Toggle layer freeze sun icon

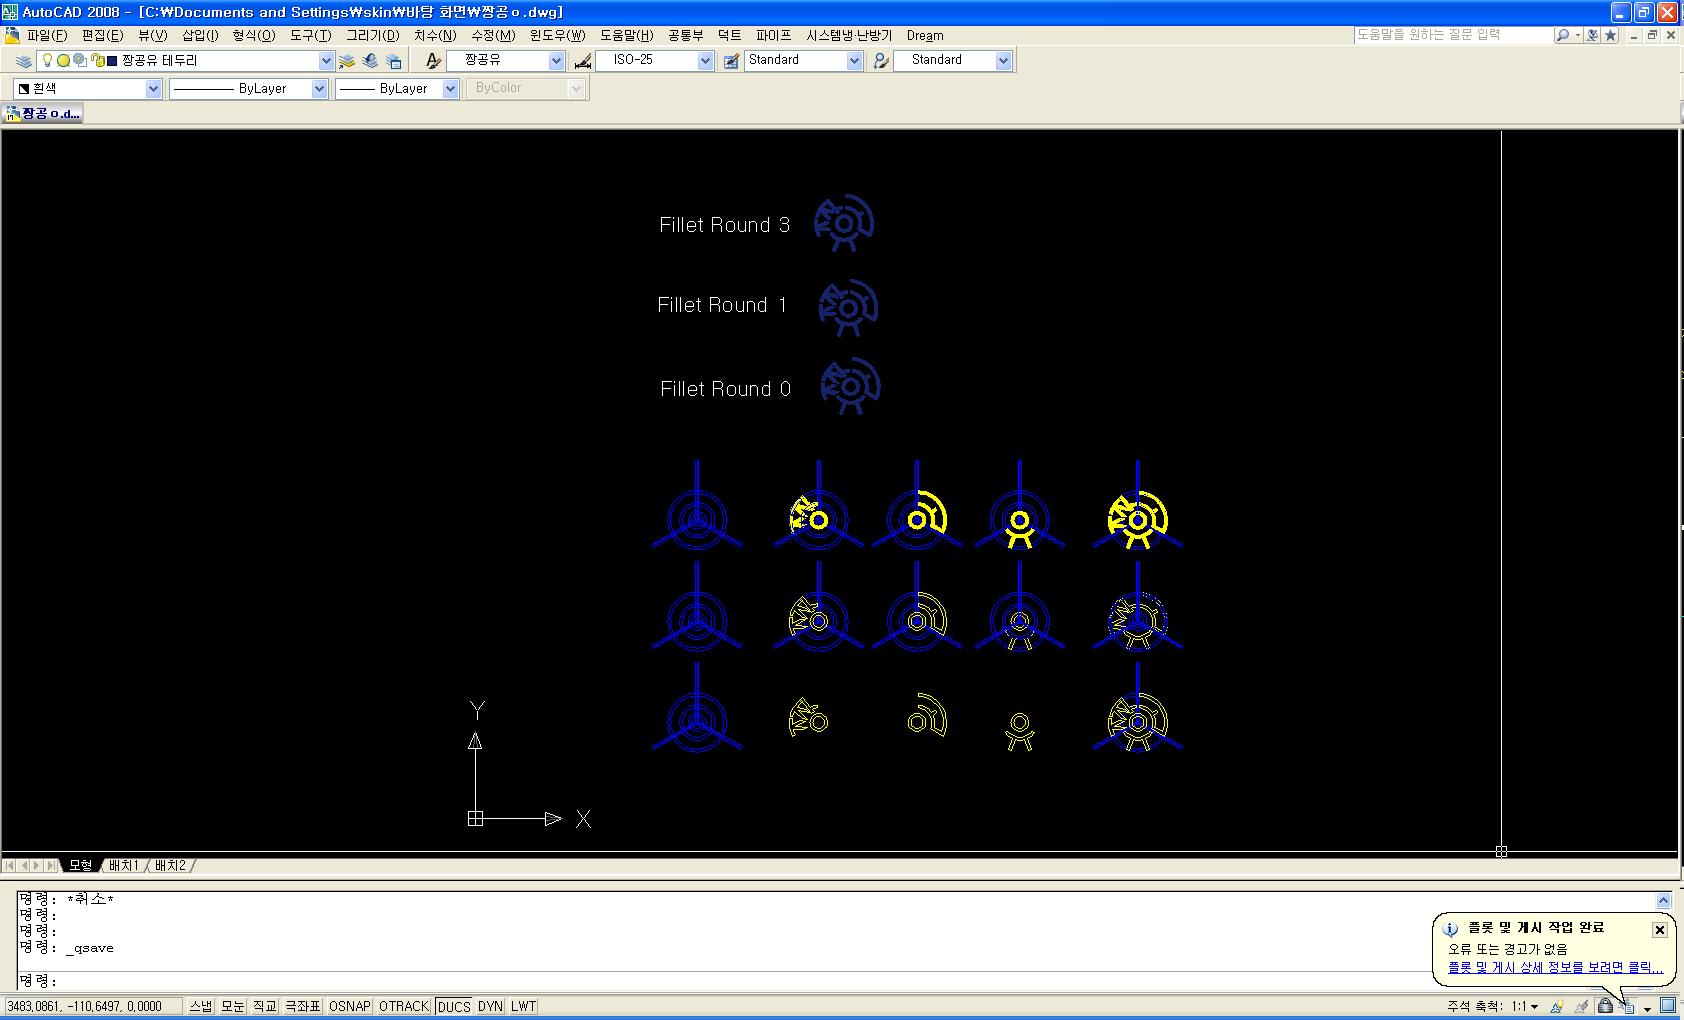pos(63,61)
